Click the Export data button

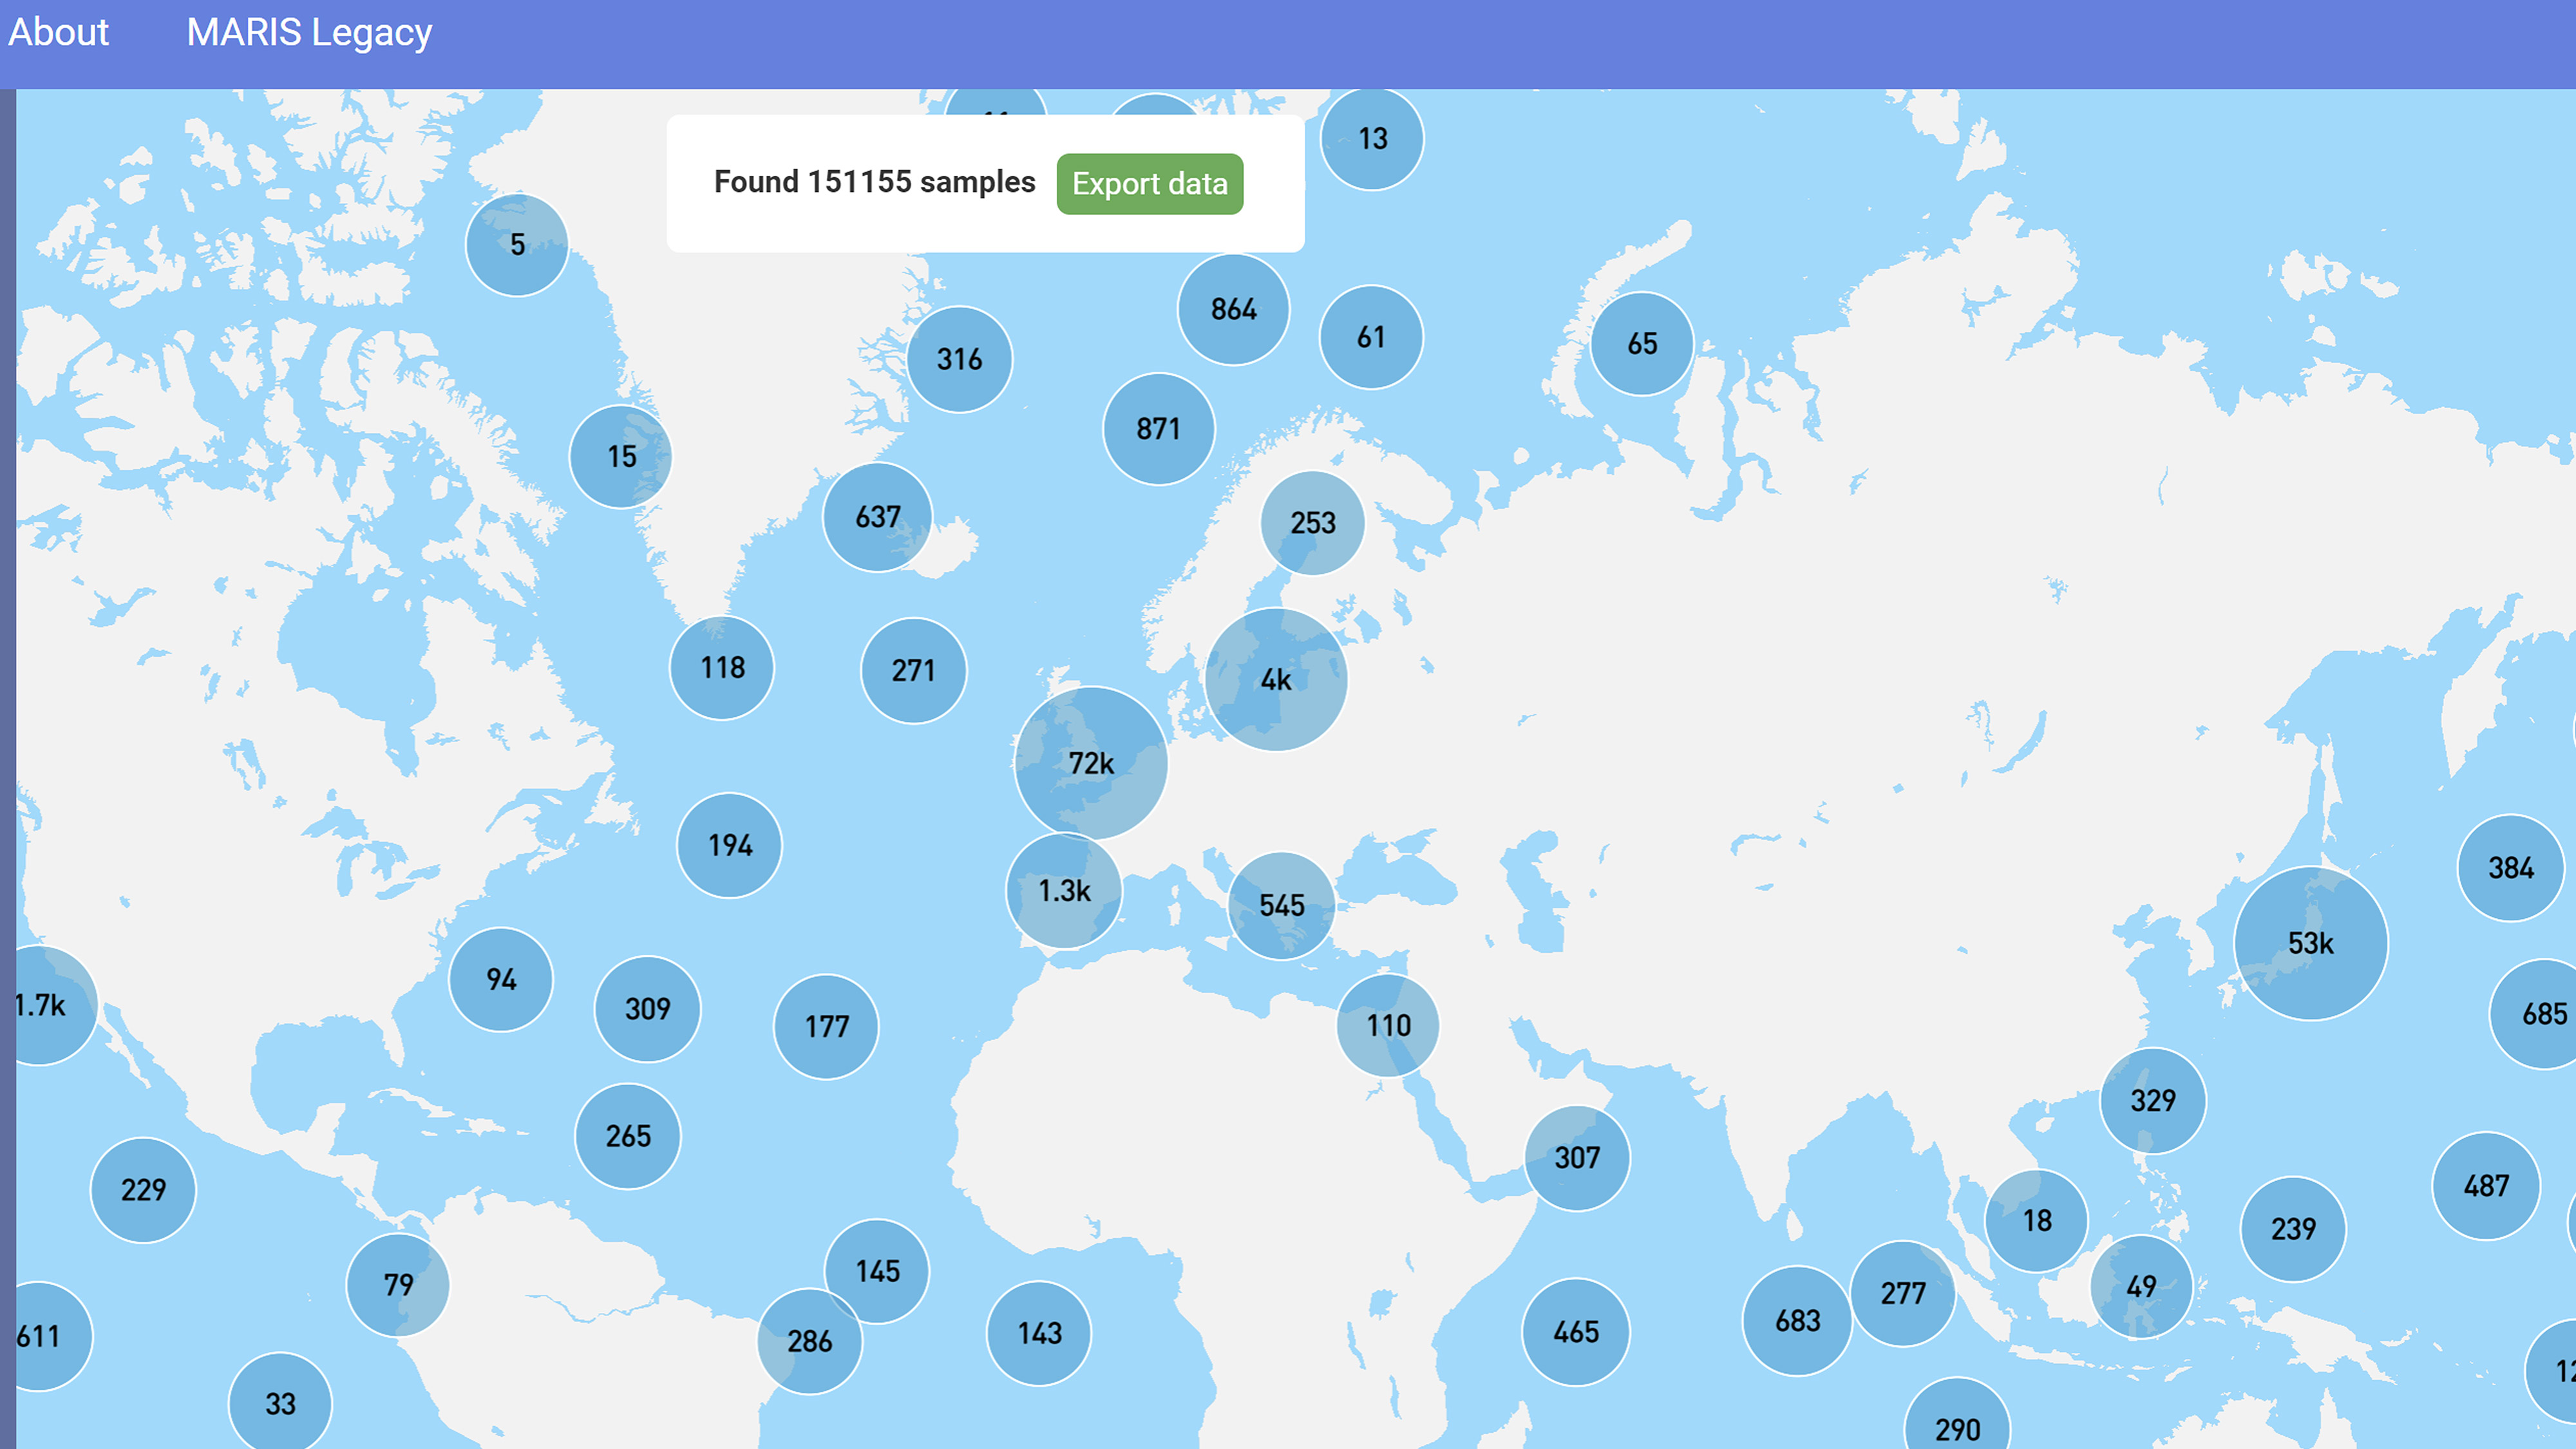pyautogui.click(x=1149, y=184)
